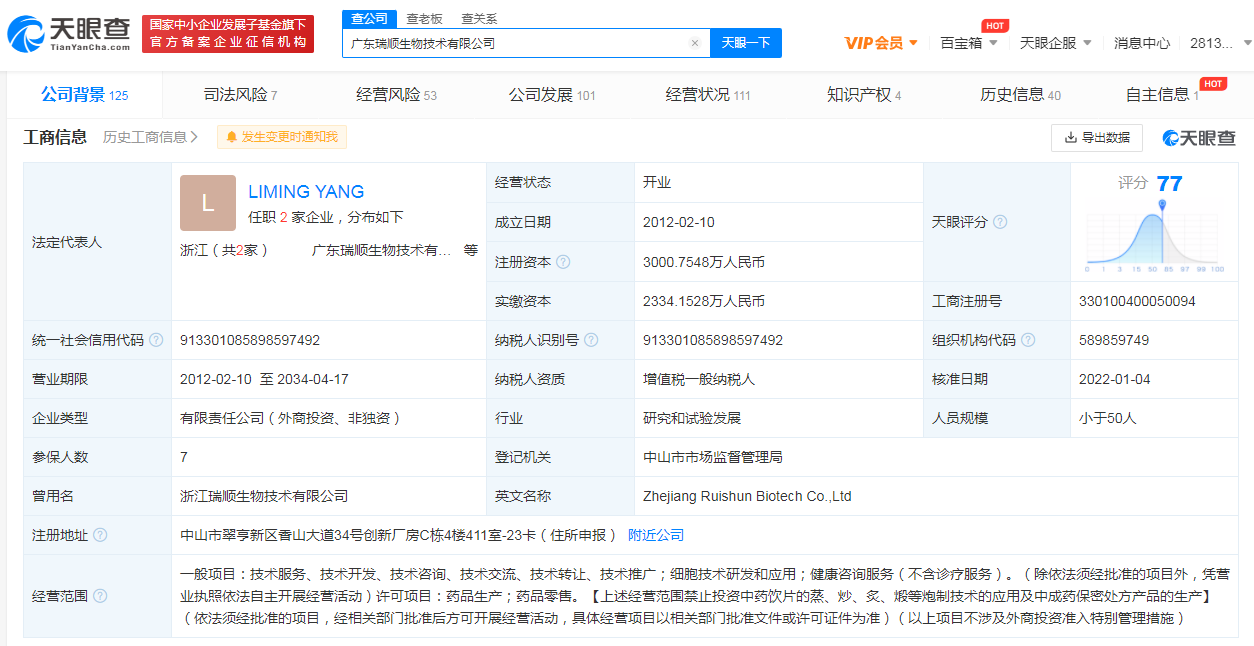
Task: Select the industry value 研究和试验发展
Action: pyautogui.click(x=692, y=418)
